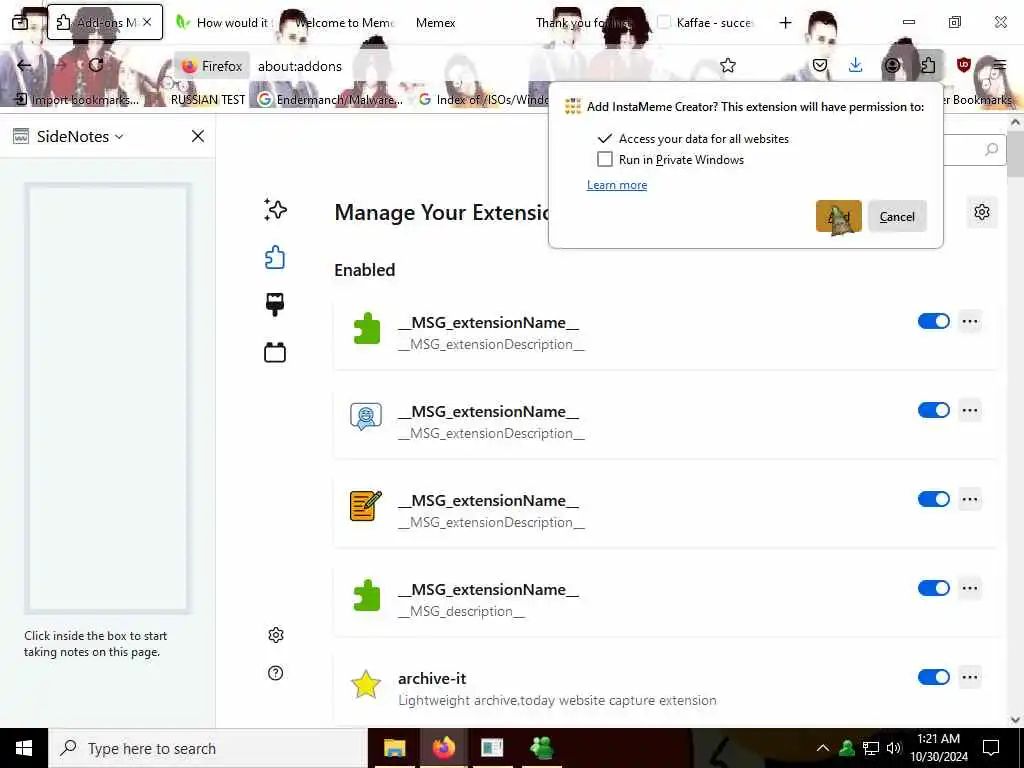The image size is (1024, 768).
Task: Reload the page with refresh icon
Action: (x=96, y=65)
